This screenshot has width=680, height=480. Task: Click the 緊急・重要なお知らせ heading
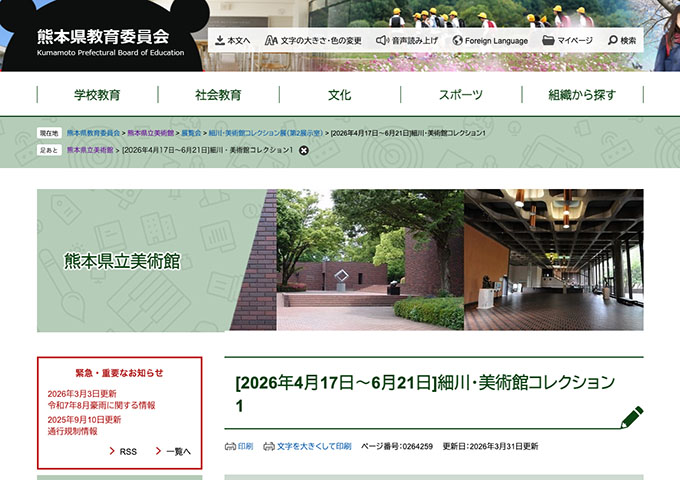pyautogui.click(x=119, y=373)
